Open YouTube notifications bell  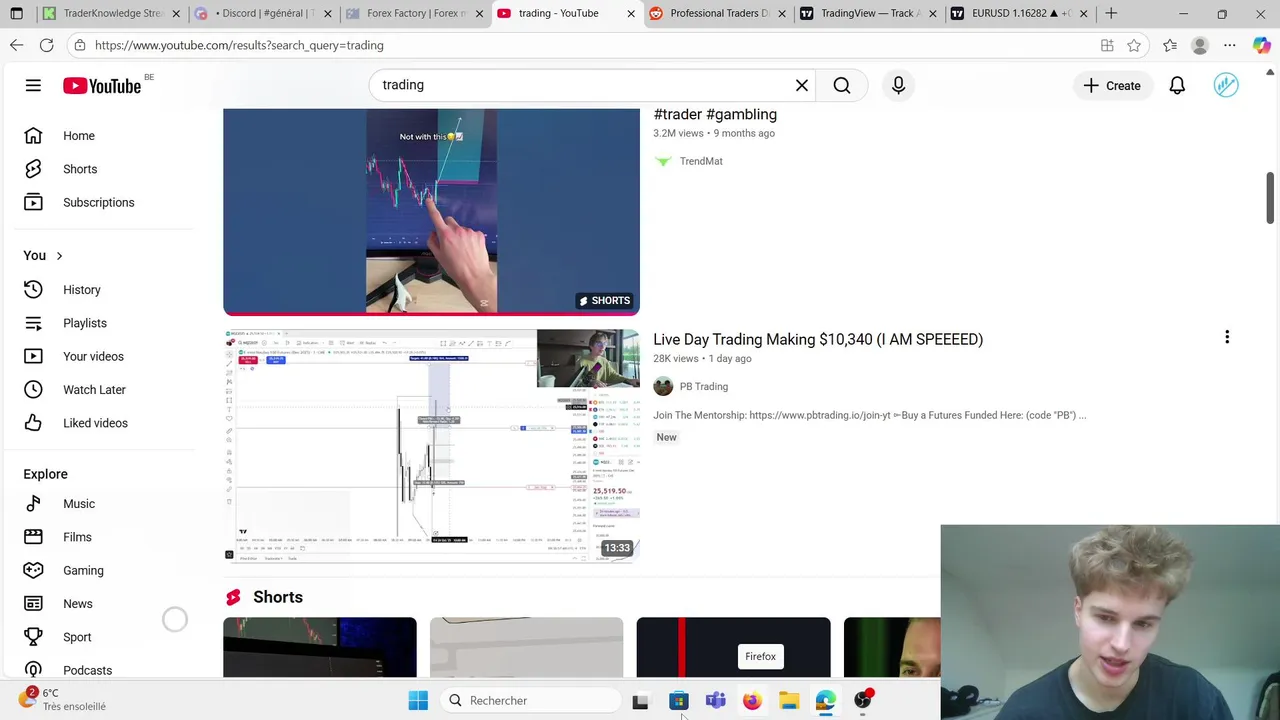click(1177, 85)
